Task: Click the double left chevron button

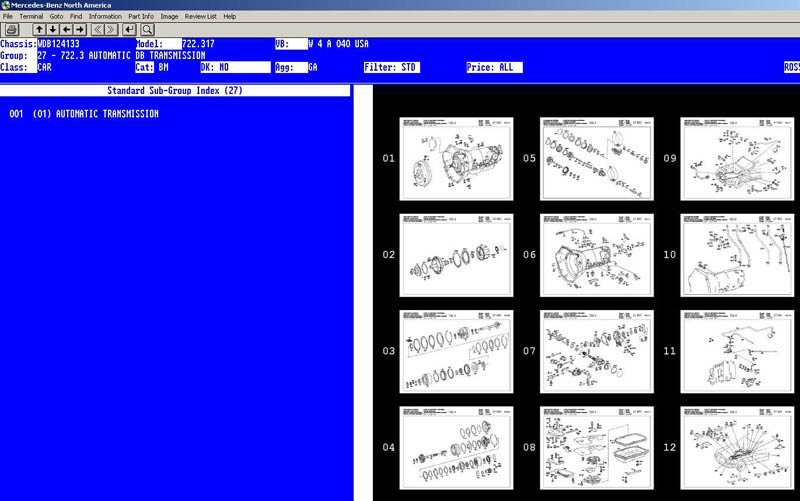Action: pos(98,30)
